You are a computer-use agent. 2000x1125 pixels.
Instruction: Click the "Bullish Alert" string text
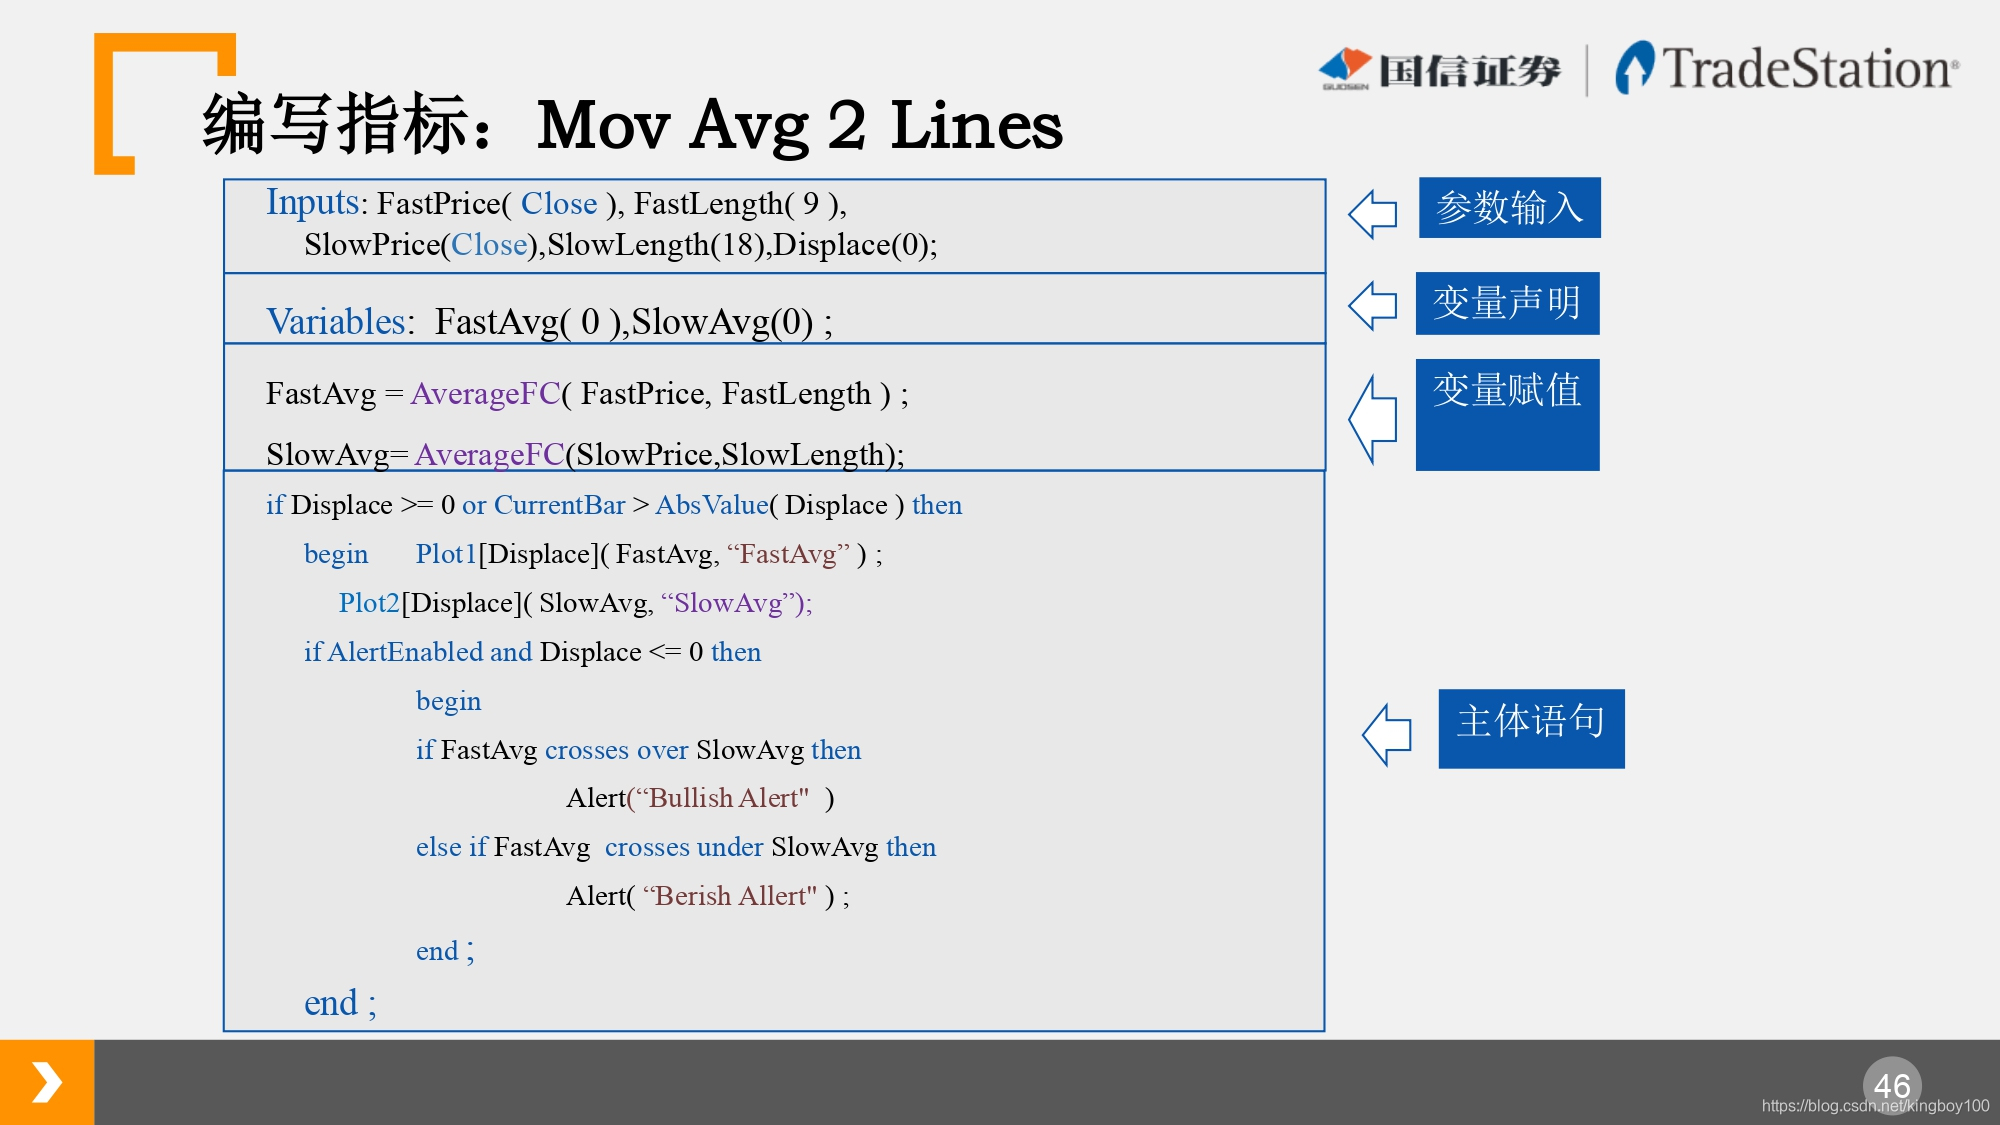click(725, 798)
